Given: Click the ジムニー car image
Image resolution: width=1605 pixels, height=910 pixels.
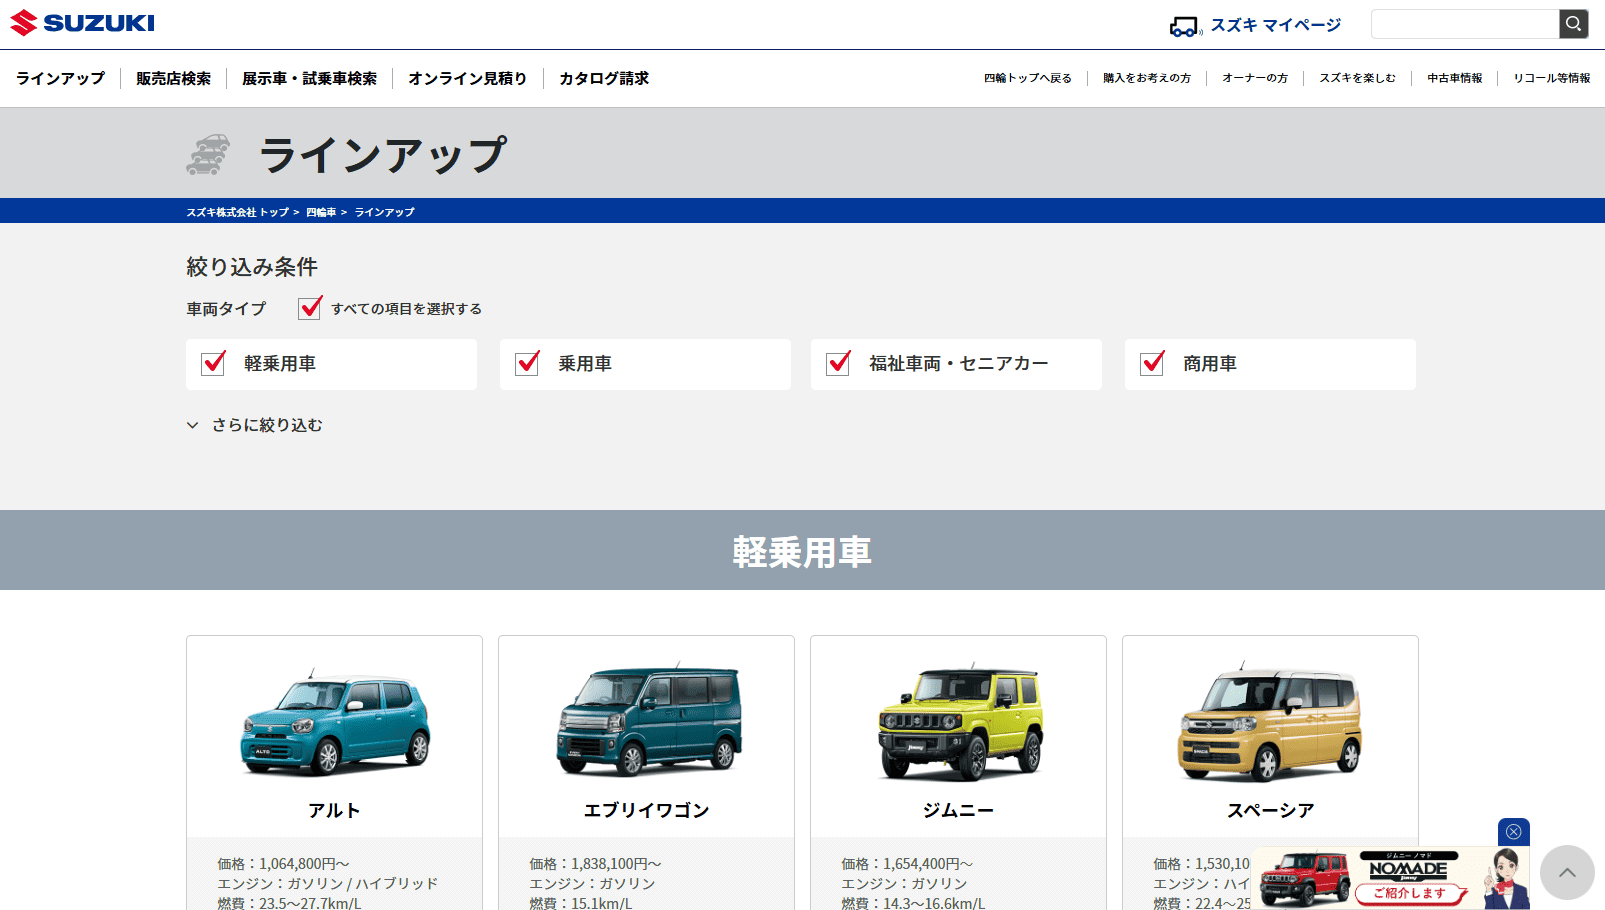Looking at the screenshot, I should tap(959, 720).
